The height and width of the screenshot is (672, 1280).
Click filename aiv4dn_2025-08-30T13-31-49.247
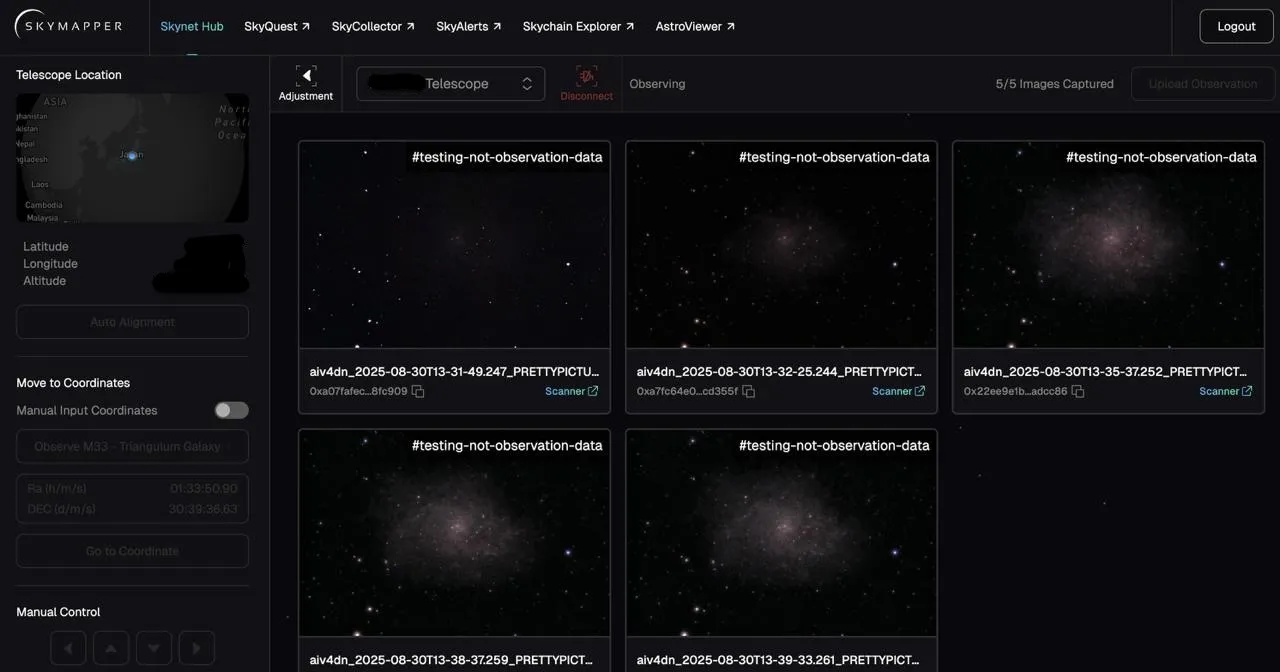click(x=454, y=371)
